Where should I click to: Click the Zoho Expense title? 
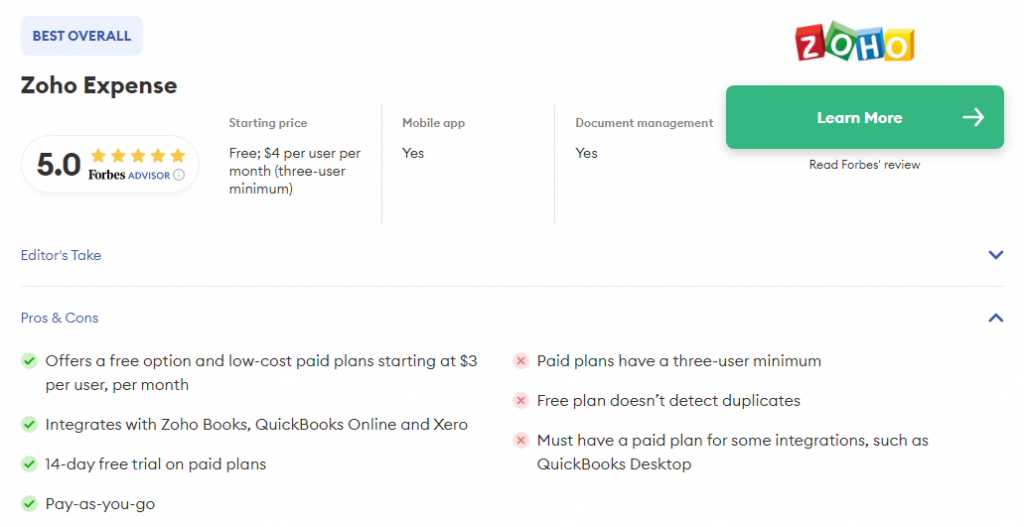coord(99,86)
